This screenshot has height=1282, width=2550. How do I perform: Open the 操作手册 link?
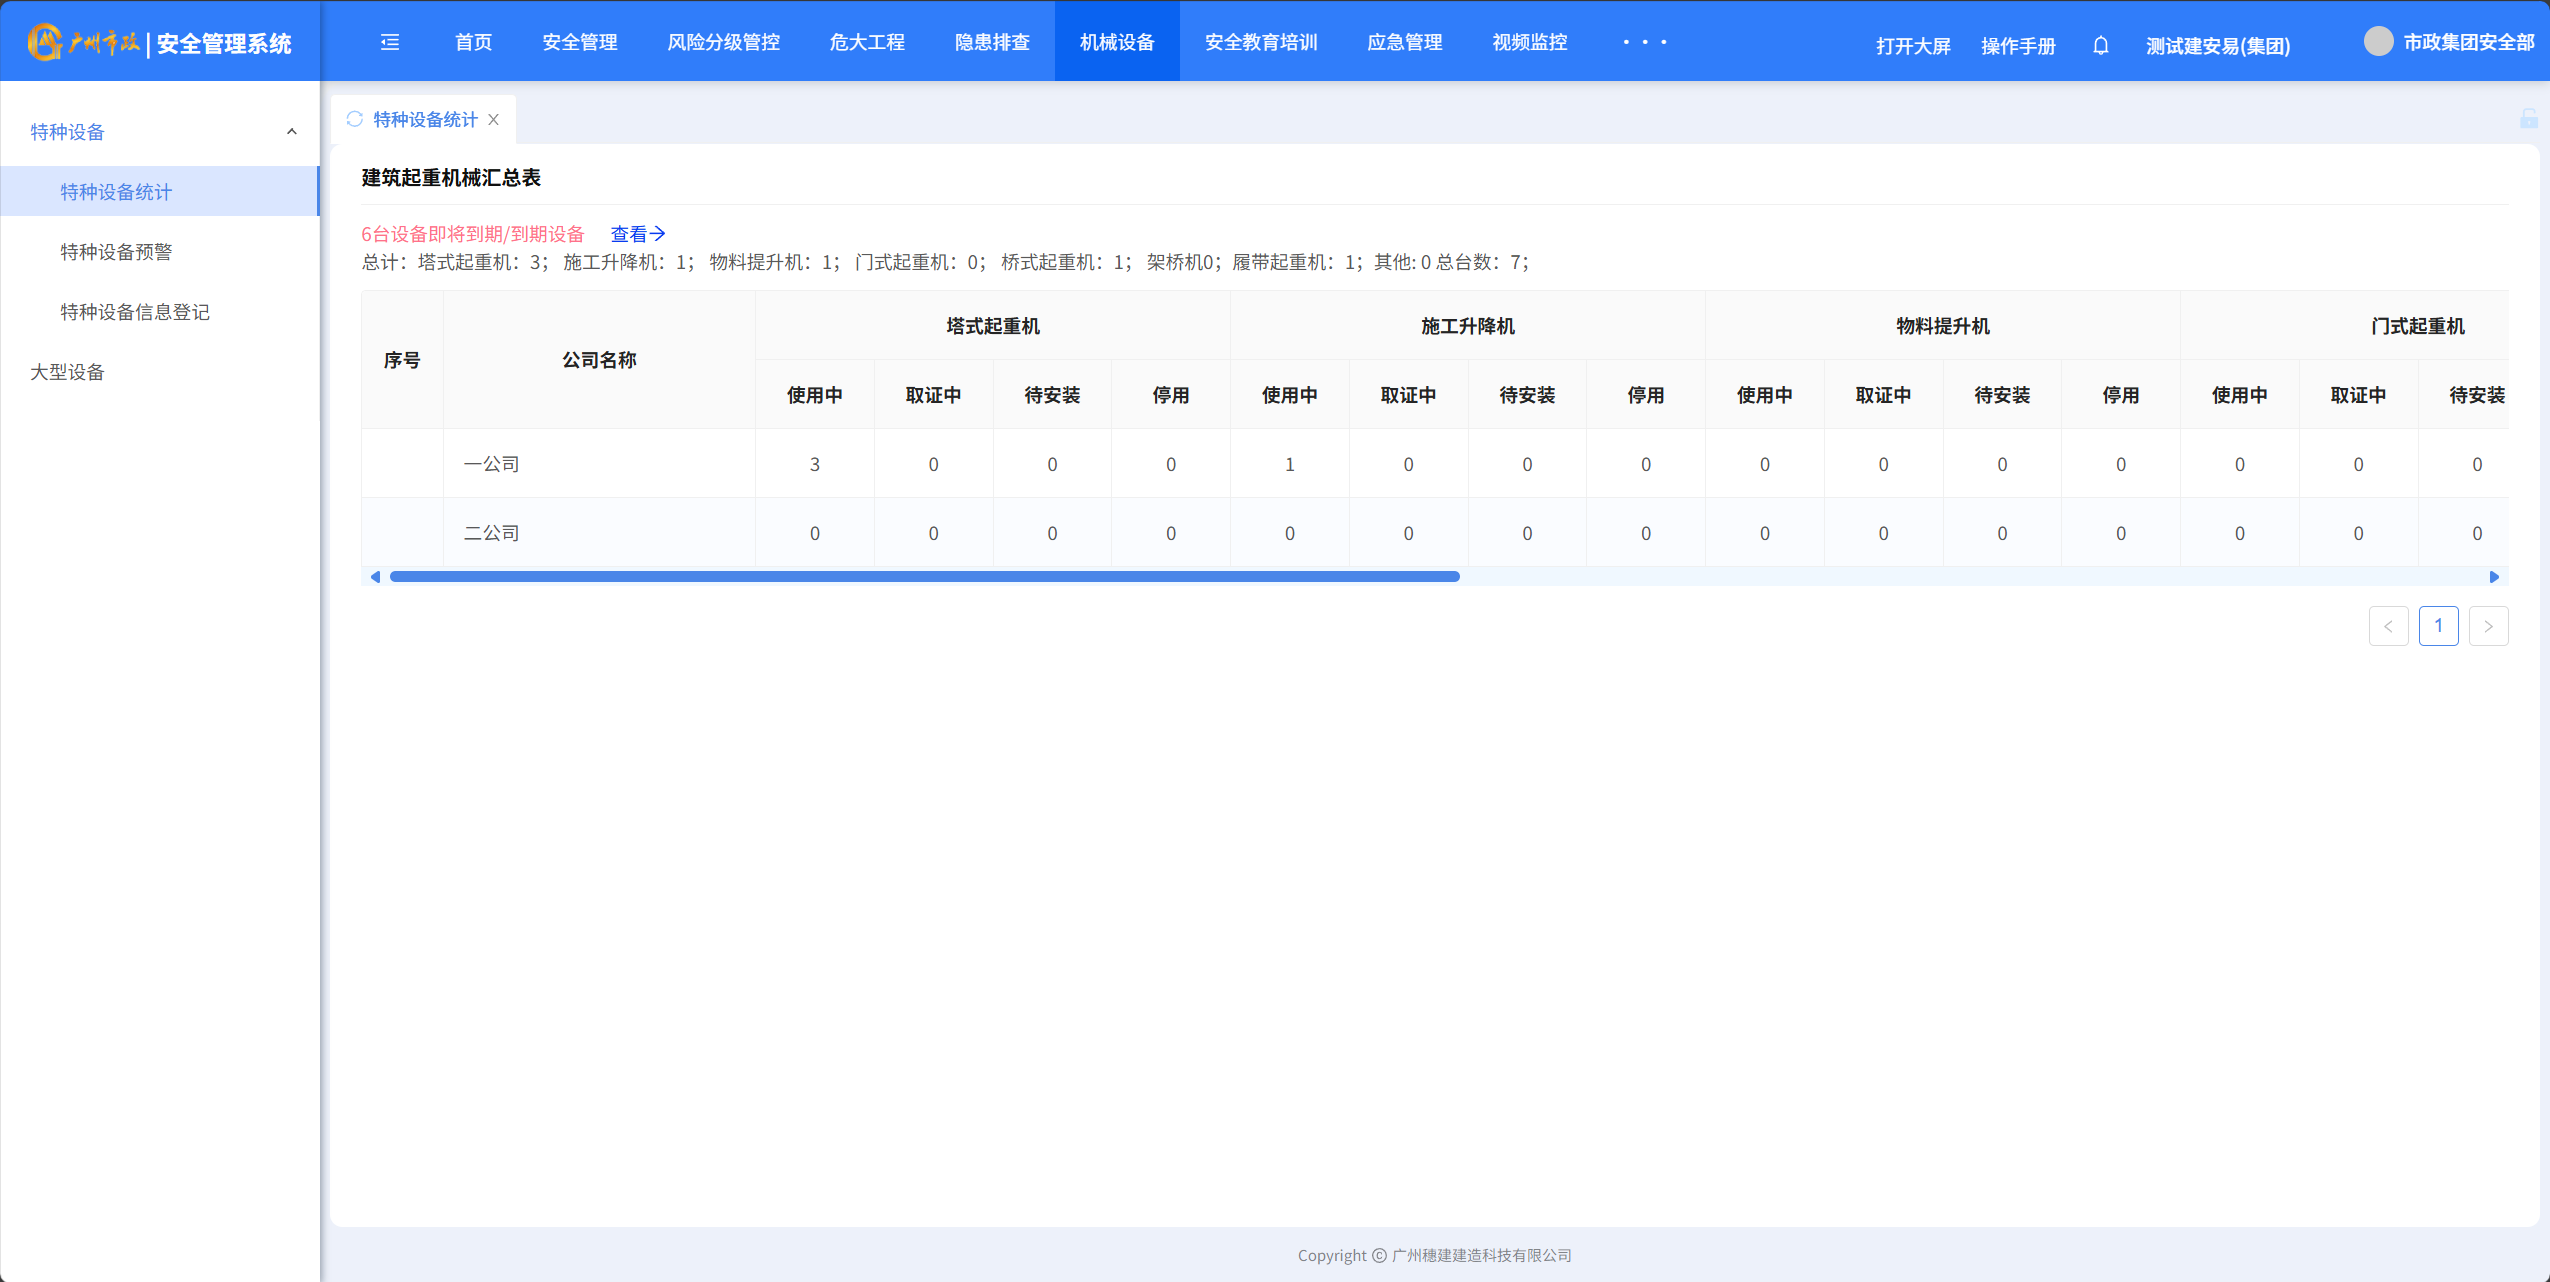click(2017, 46)
